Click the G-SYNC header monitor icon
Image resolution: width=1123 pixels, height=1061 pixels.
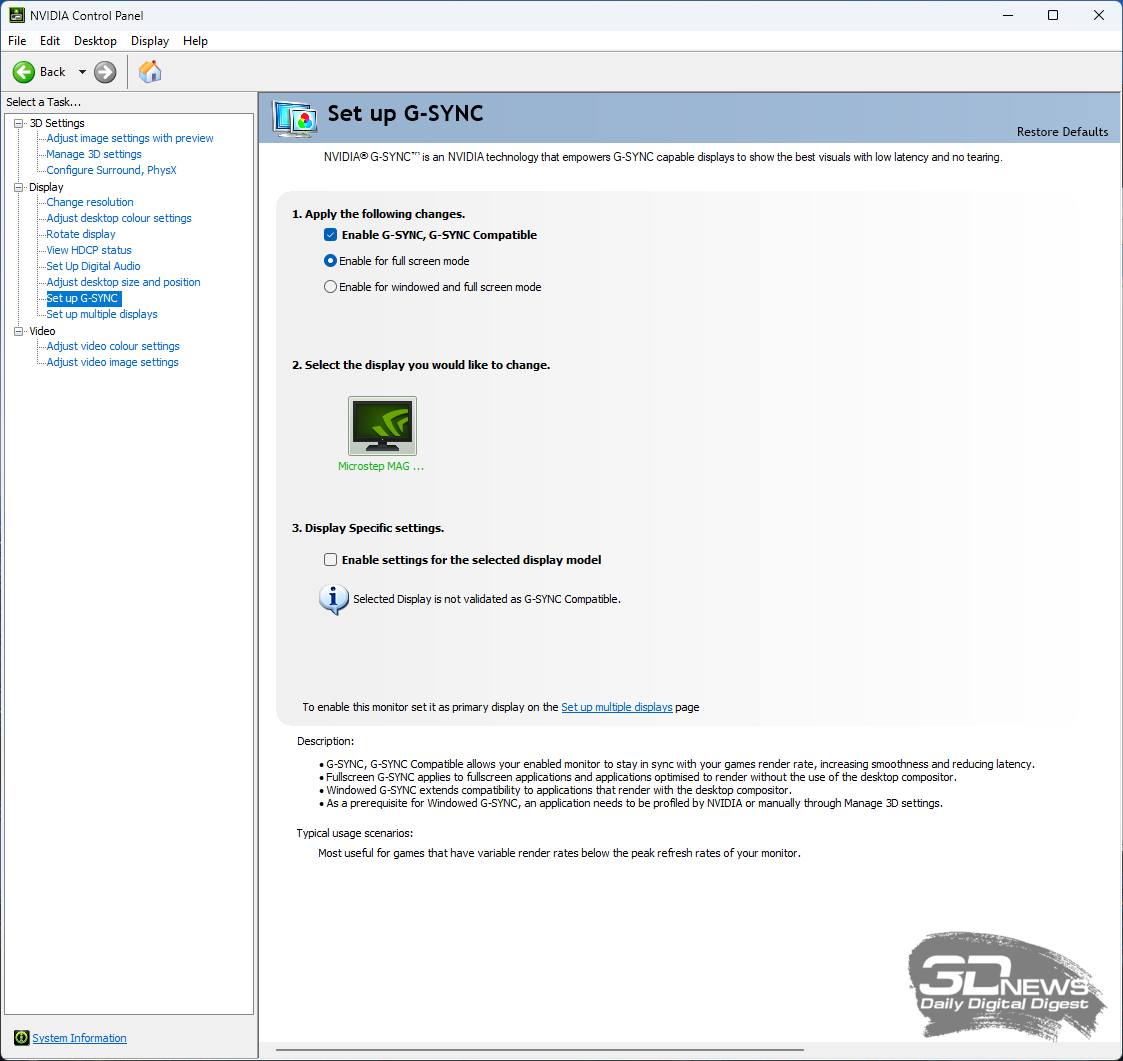pyautogui.click(x=296, y=118)
